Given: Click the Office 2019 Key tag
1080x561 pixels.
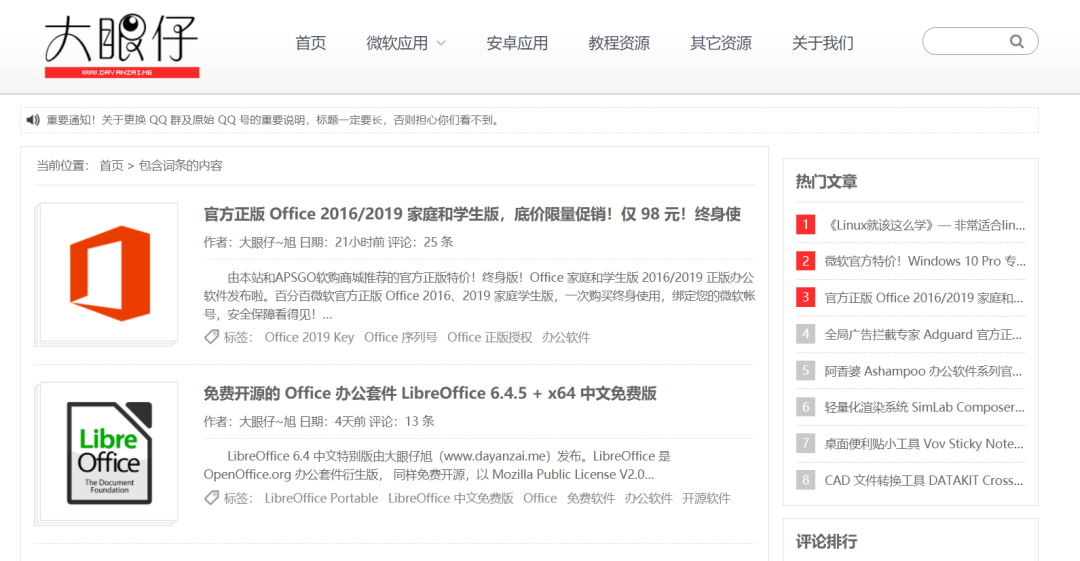Looking at the screenshot, I should 309,337.
